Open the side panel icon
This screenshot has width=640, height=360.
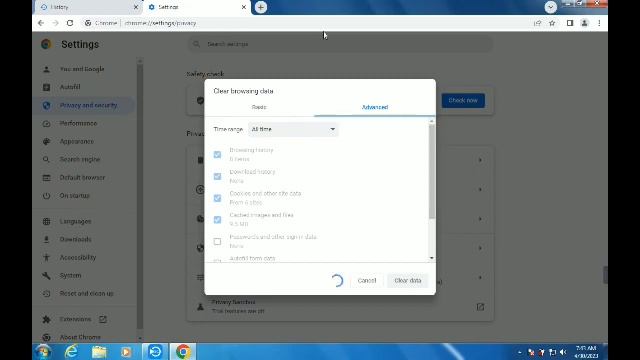570,23
